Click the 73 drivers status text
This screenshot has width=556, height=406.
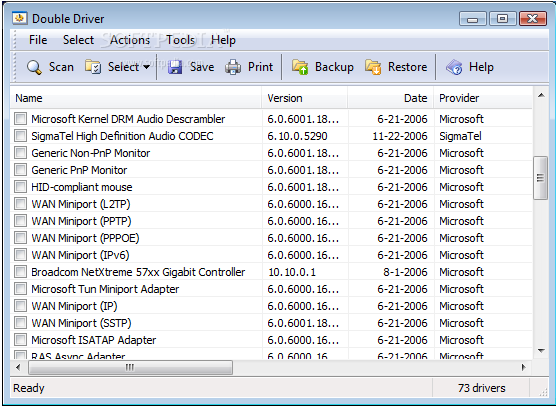(481, 388)
